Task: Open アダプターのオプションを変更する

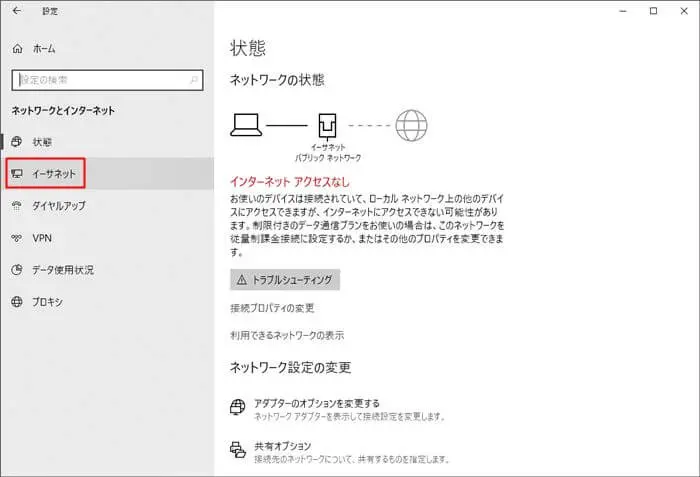Action: [317, 402]
